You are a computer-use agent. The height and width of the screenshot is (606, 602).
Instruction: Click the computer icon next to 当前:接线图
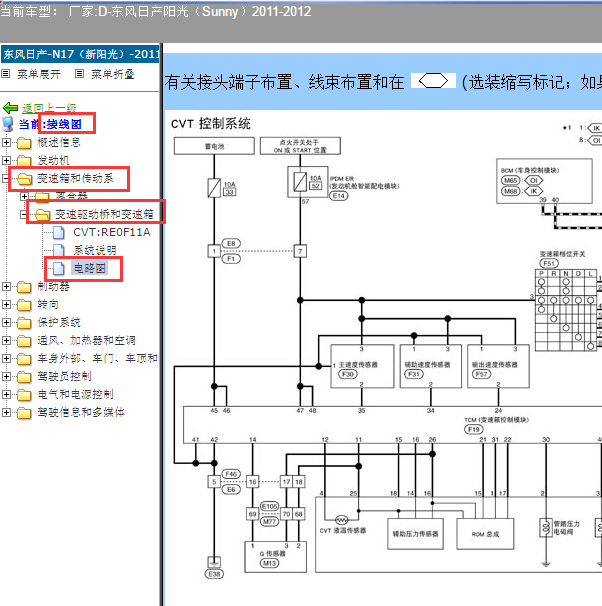pos(8,124)
